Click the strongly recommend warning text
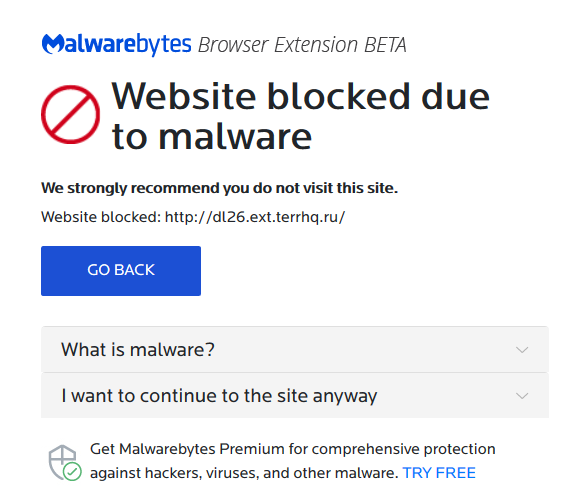575x503 pixels. [219, 188]
